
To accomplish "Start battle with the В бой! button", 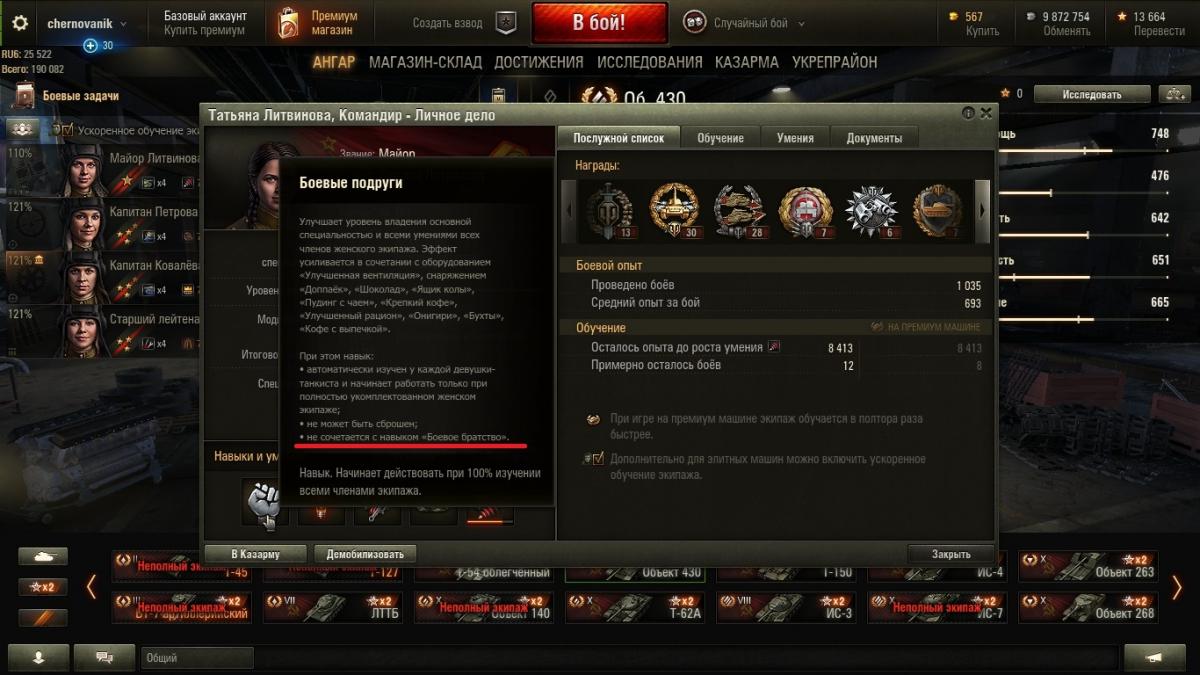I will coord(600,23).
